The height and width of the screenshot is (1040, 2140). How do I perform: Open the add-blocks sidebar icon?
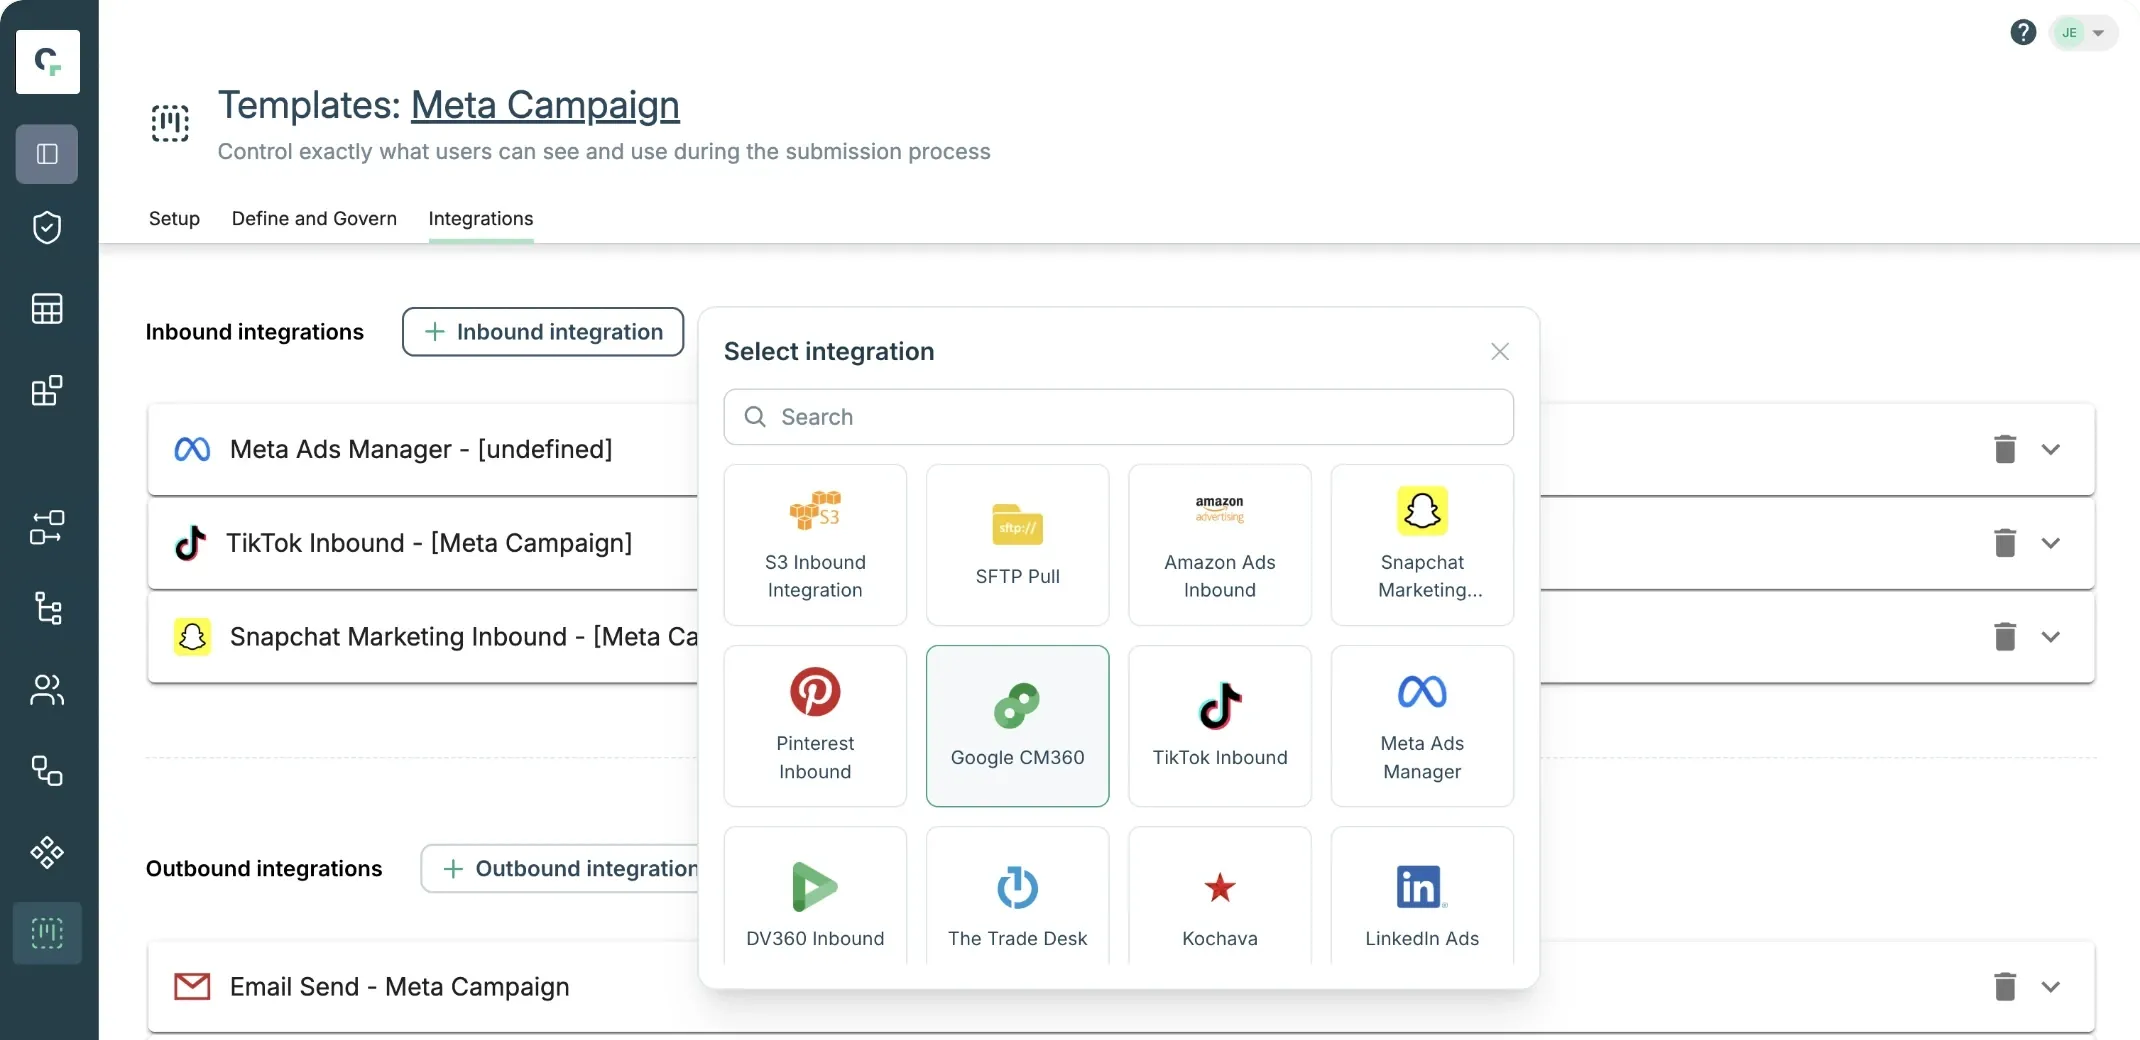[x=47, y=390]
